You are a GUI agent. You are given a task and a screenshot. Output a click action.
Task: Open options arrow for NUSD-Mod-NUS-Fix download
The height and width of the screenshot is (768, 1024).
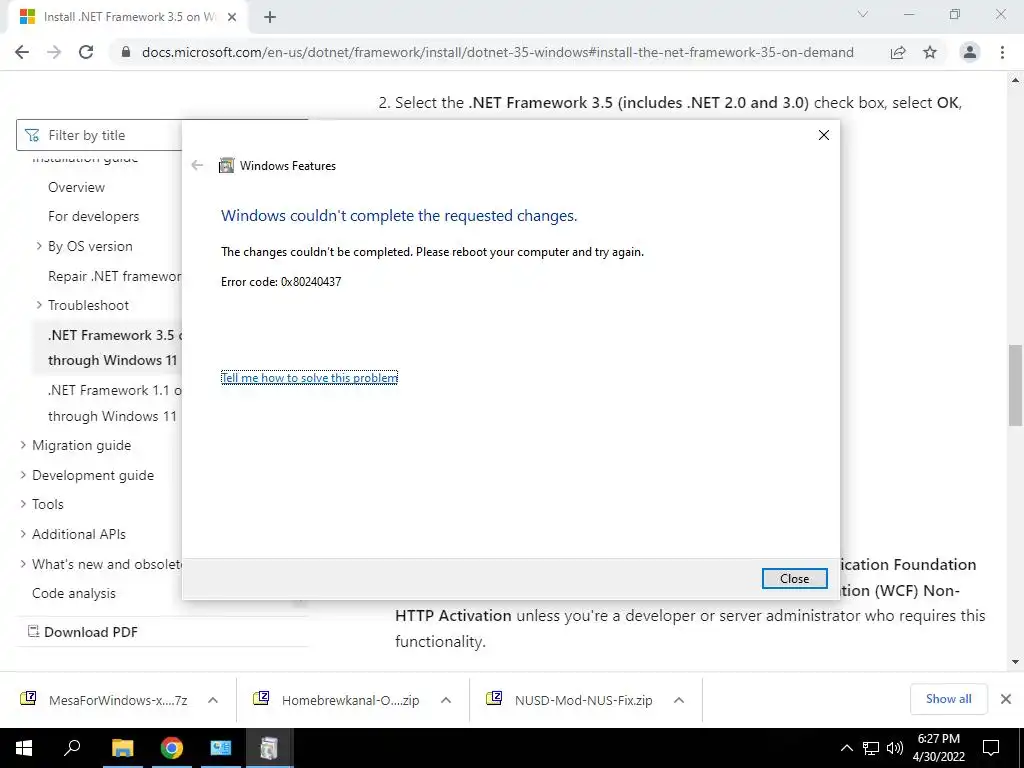pos(679,700)
